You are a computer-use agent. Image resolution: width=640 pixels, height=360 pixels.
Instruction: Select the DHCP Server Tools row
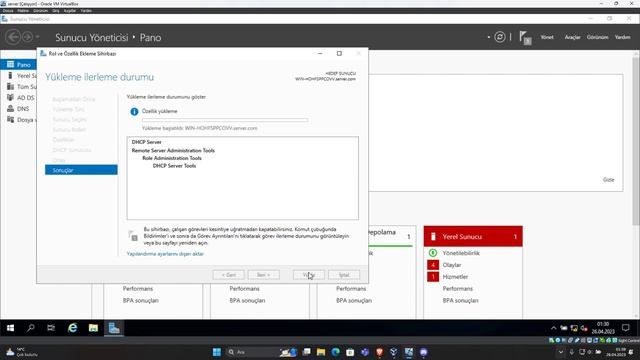click(x=174, y=166)
